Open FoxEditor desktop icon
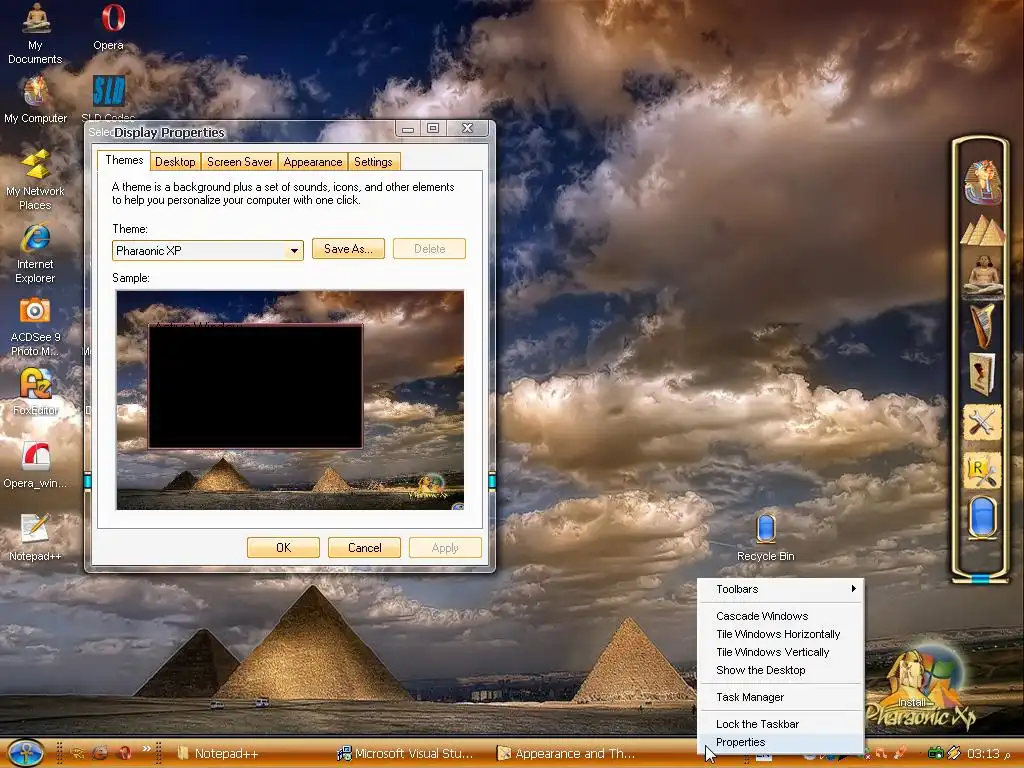This screenshot has width=1024, height=768. click(x=35, y=392)
